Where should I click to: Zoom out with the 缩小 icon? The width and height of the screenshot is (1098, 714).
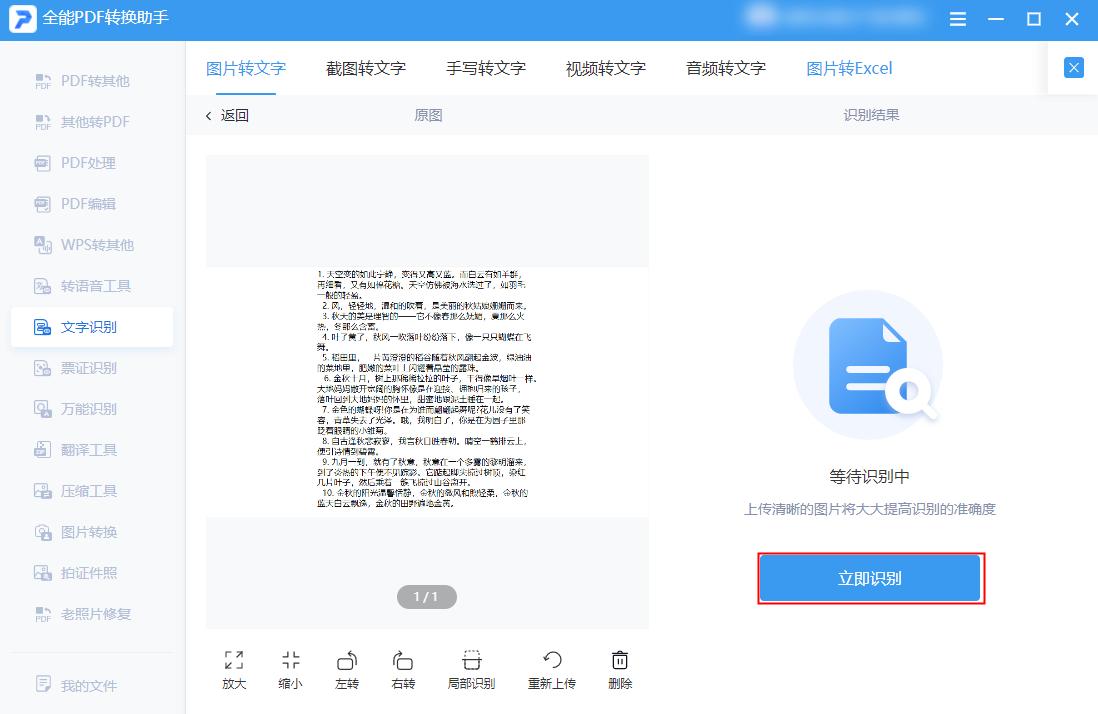pos(290,668)
